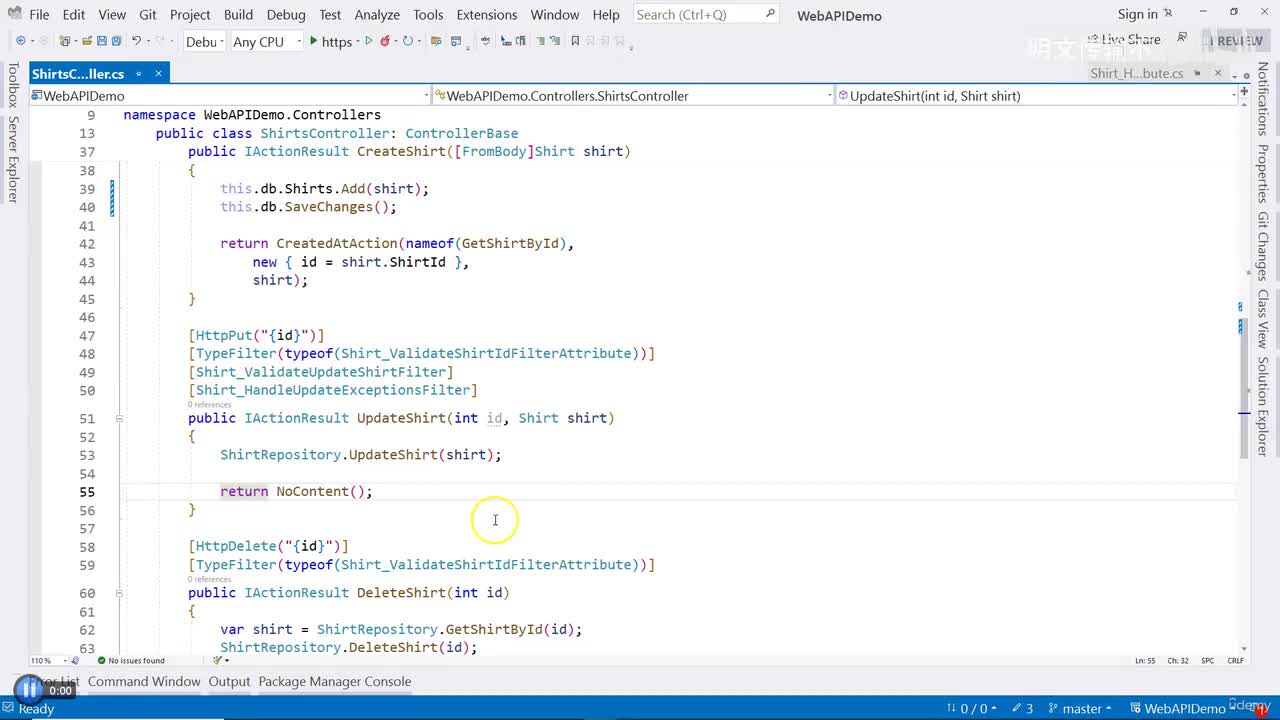The width and height of the screenshot is (1280, 720).
Task: Save the current file with the disk icon
Action: tap(101, 41)
